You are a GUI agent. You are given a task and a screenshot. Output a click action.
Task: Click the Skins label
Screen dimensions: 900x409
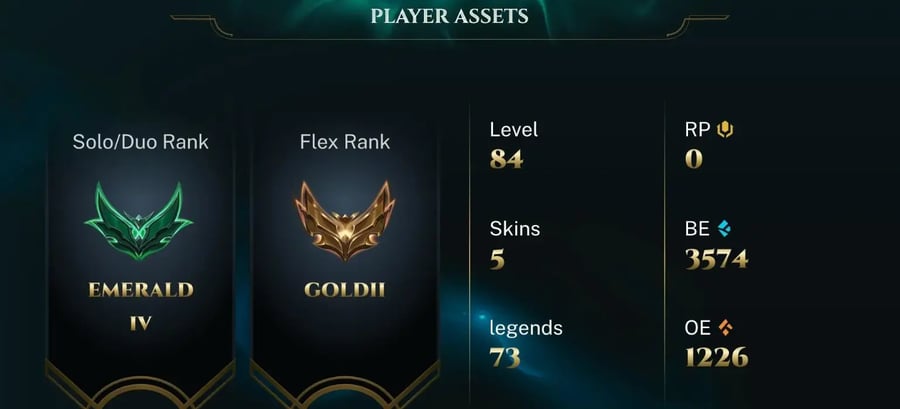click(x=515, y=229)
